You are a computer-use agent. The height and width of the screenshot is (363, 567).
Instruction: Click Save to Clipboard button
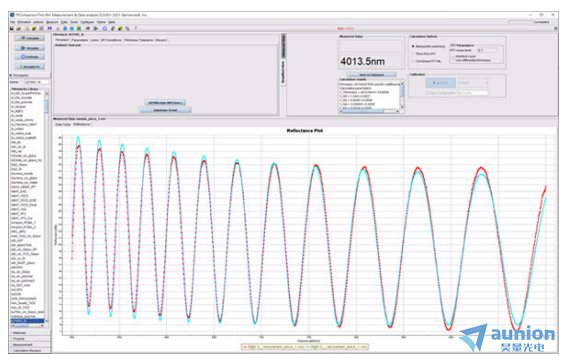371,74
